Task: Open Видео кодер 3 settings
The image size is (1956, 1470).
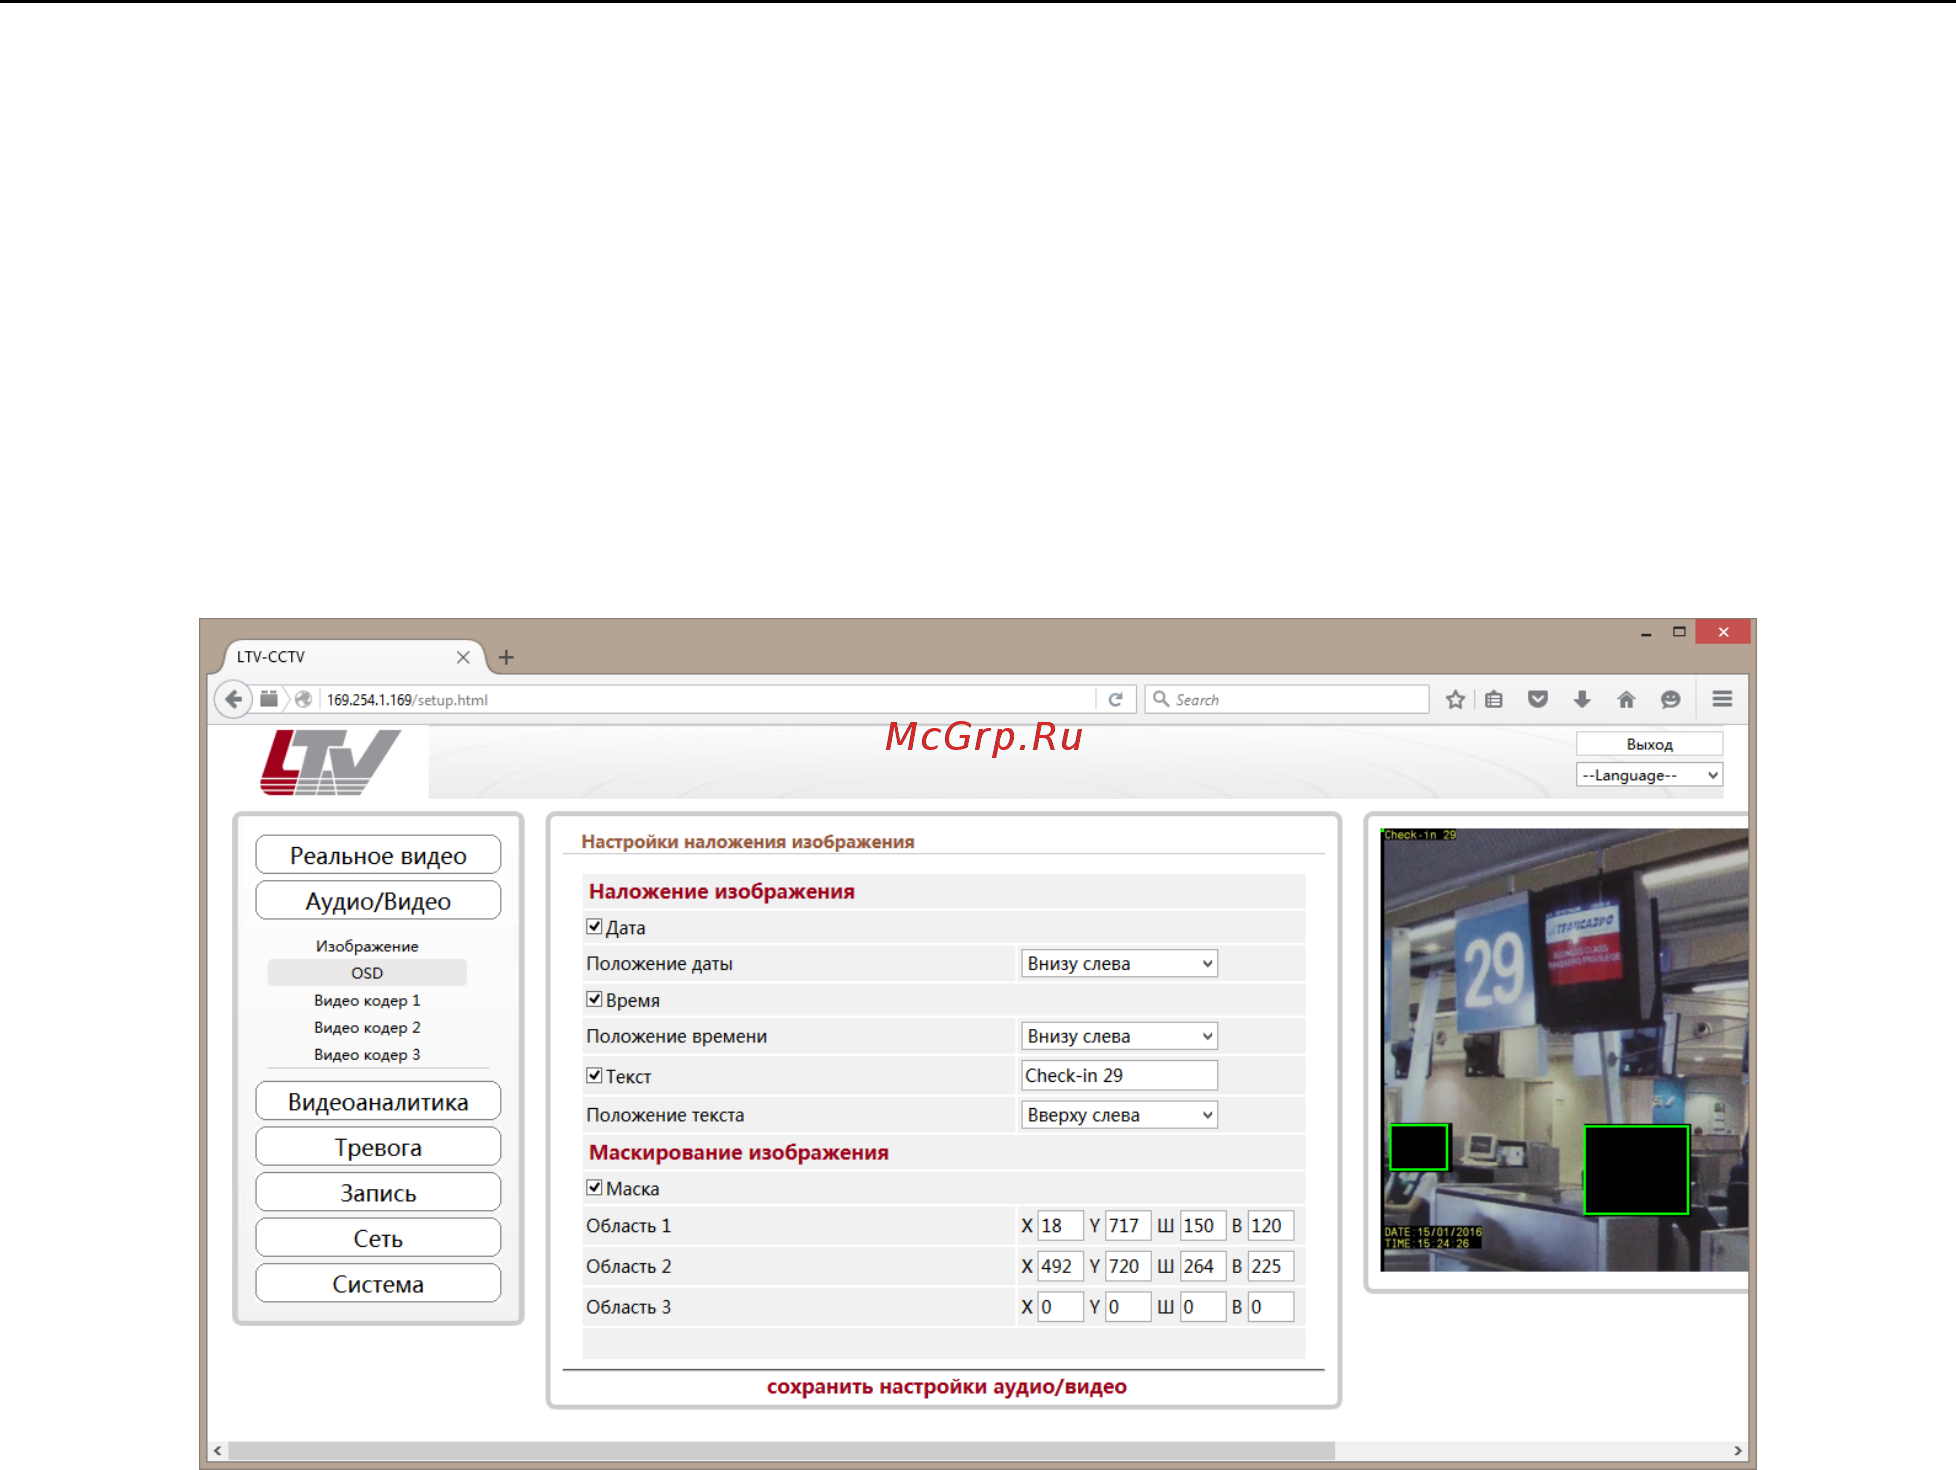Action: pos(367,1054)
